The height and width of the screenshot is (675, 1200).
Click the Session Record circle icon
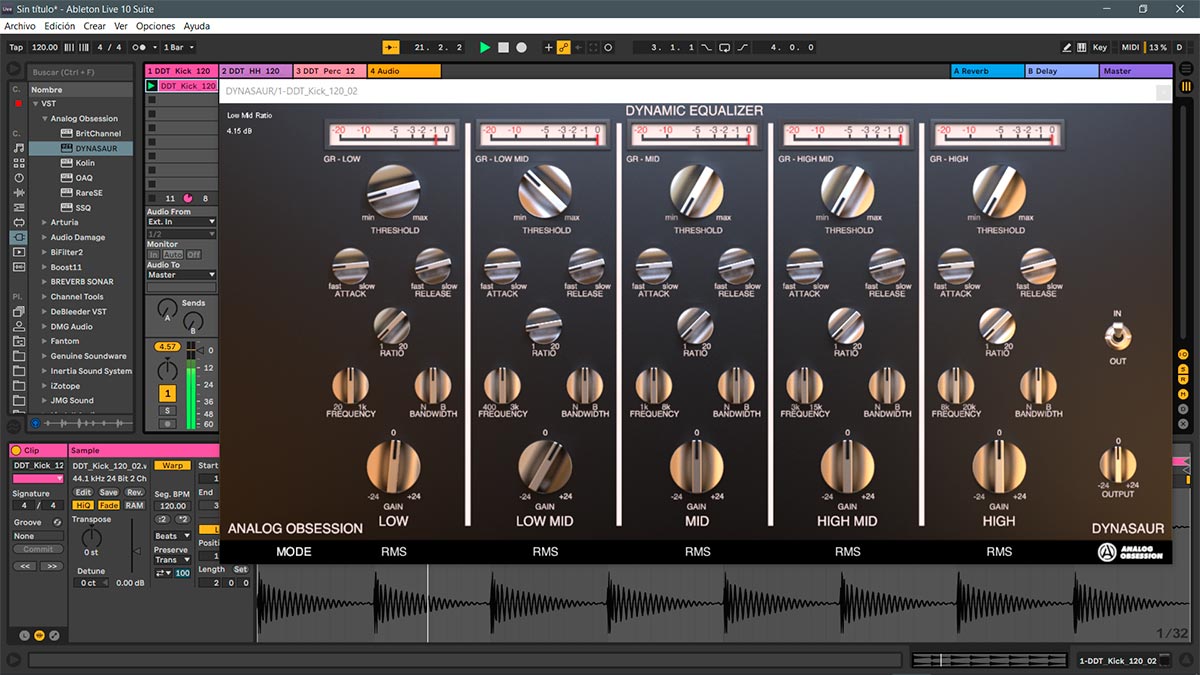coord(608,47)
